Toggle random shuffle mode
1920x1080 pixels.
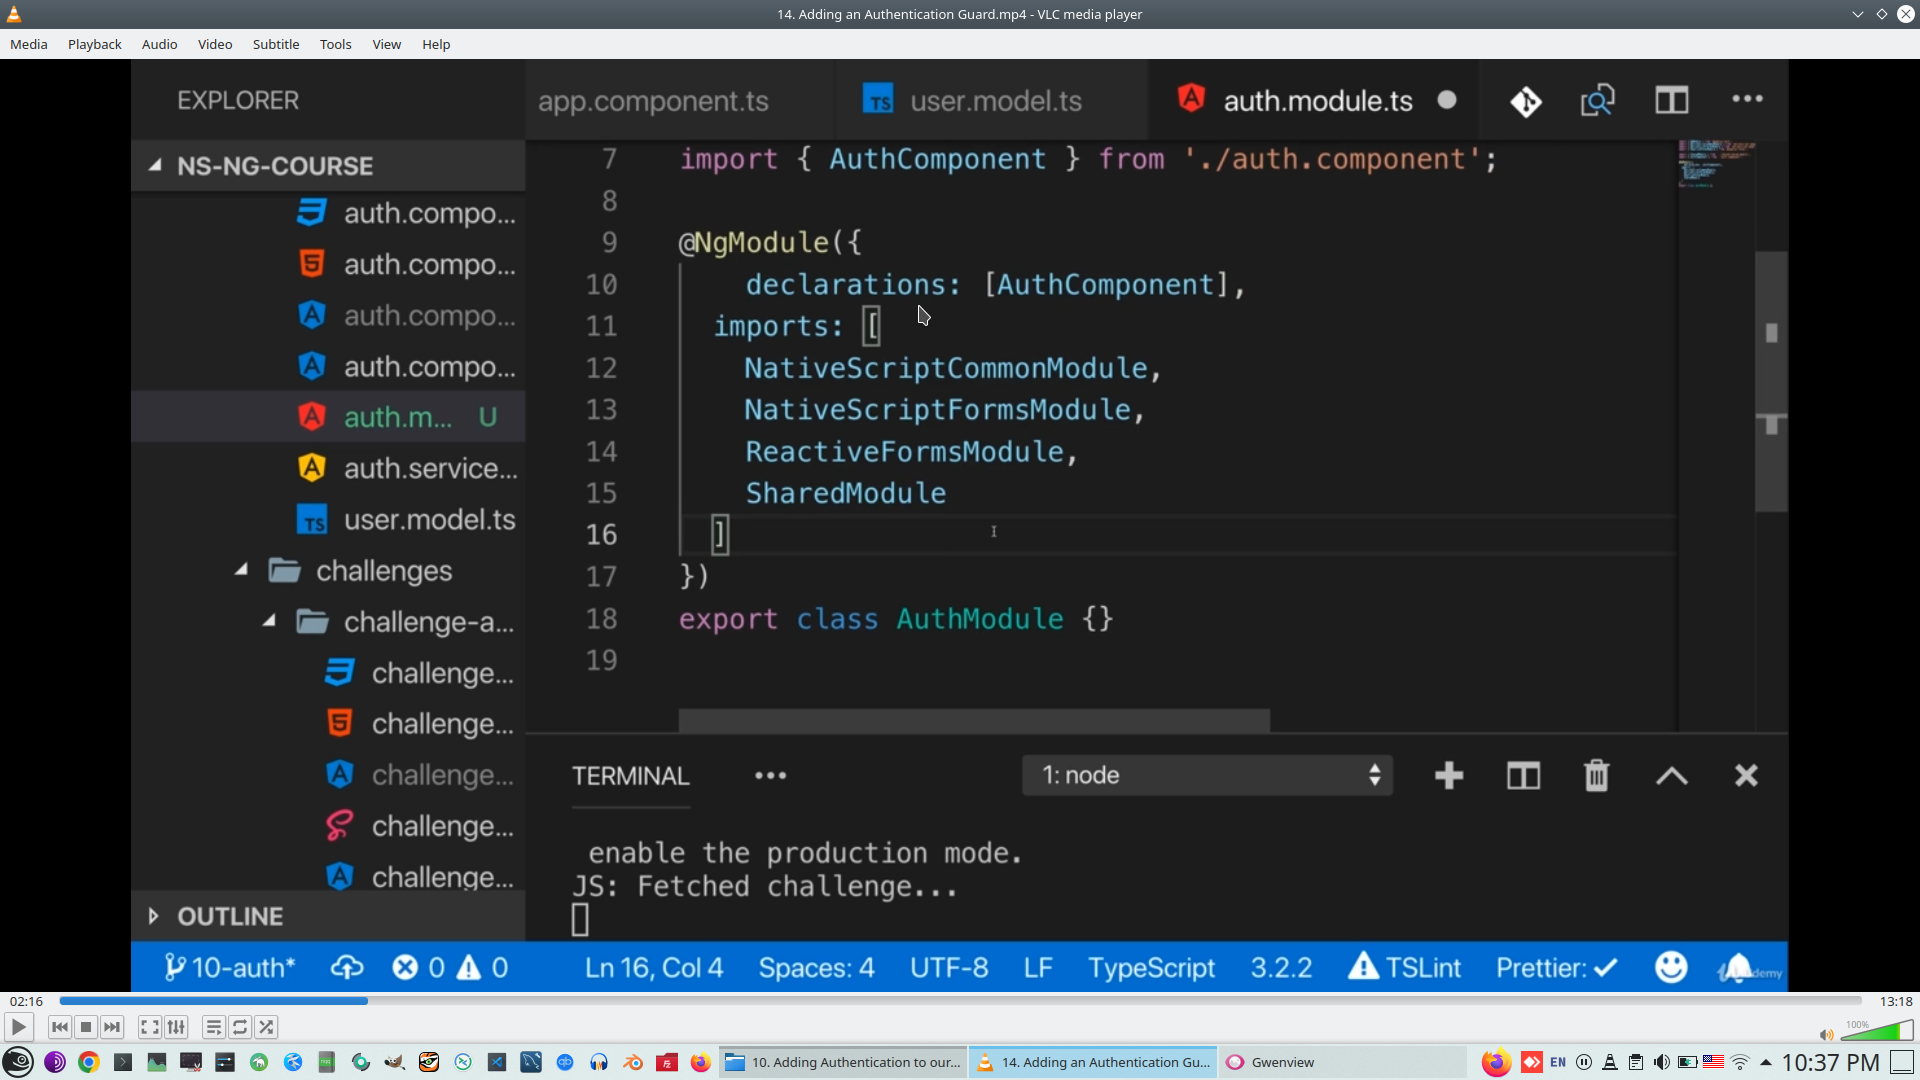click(x=266, y=1027)
